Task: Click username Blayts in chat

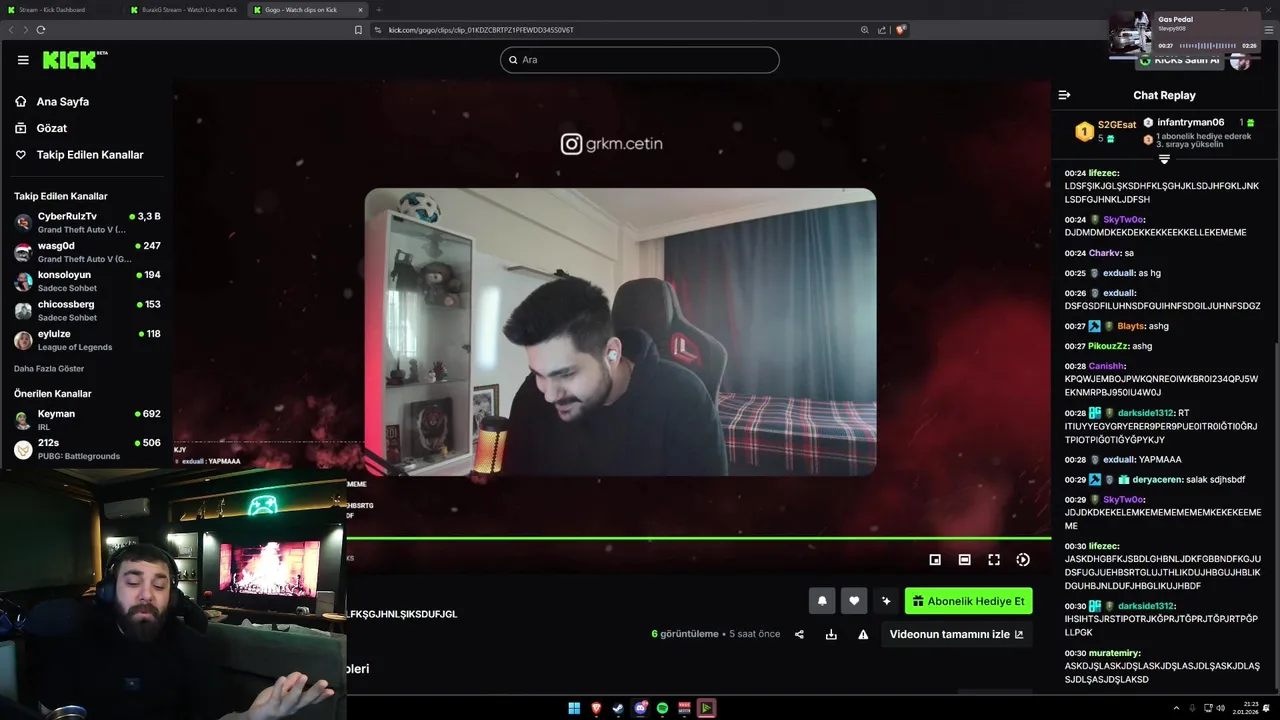Action: coord(1130,326)
